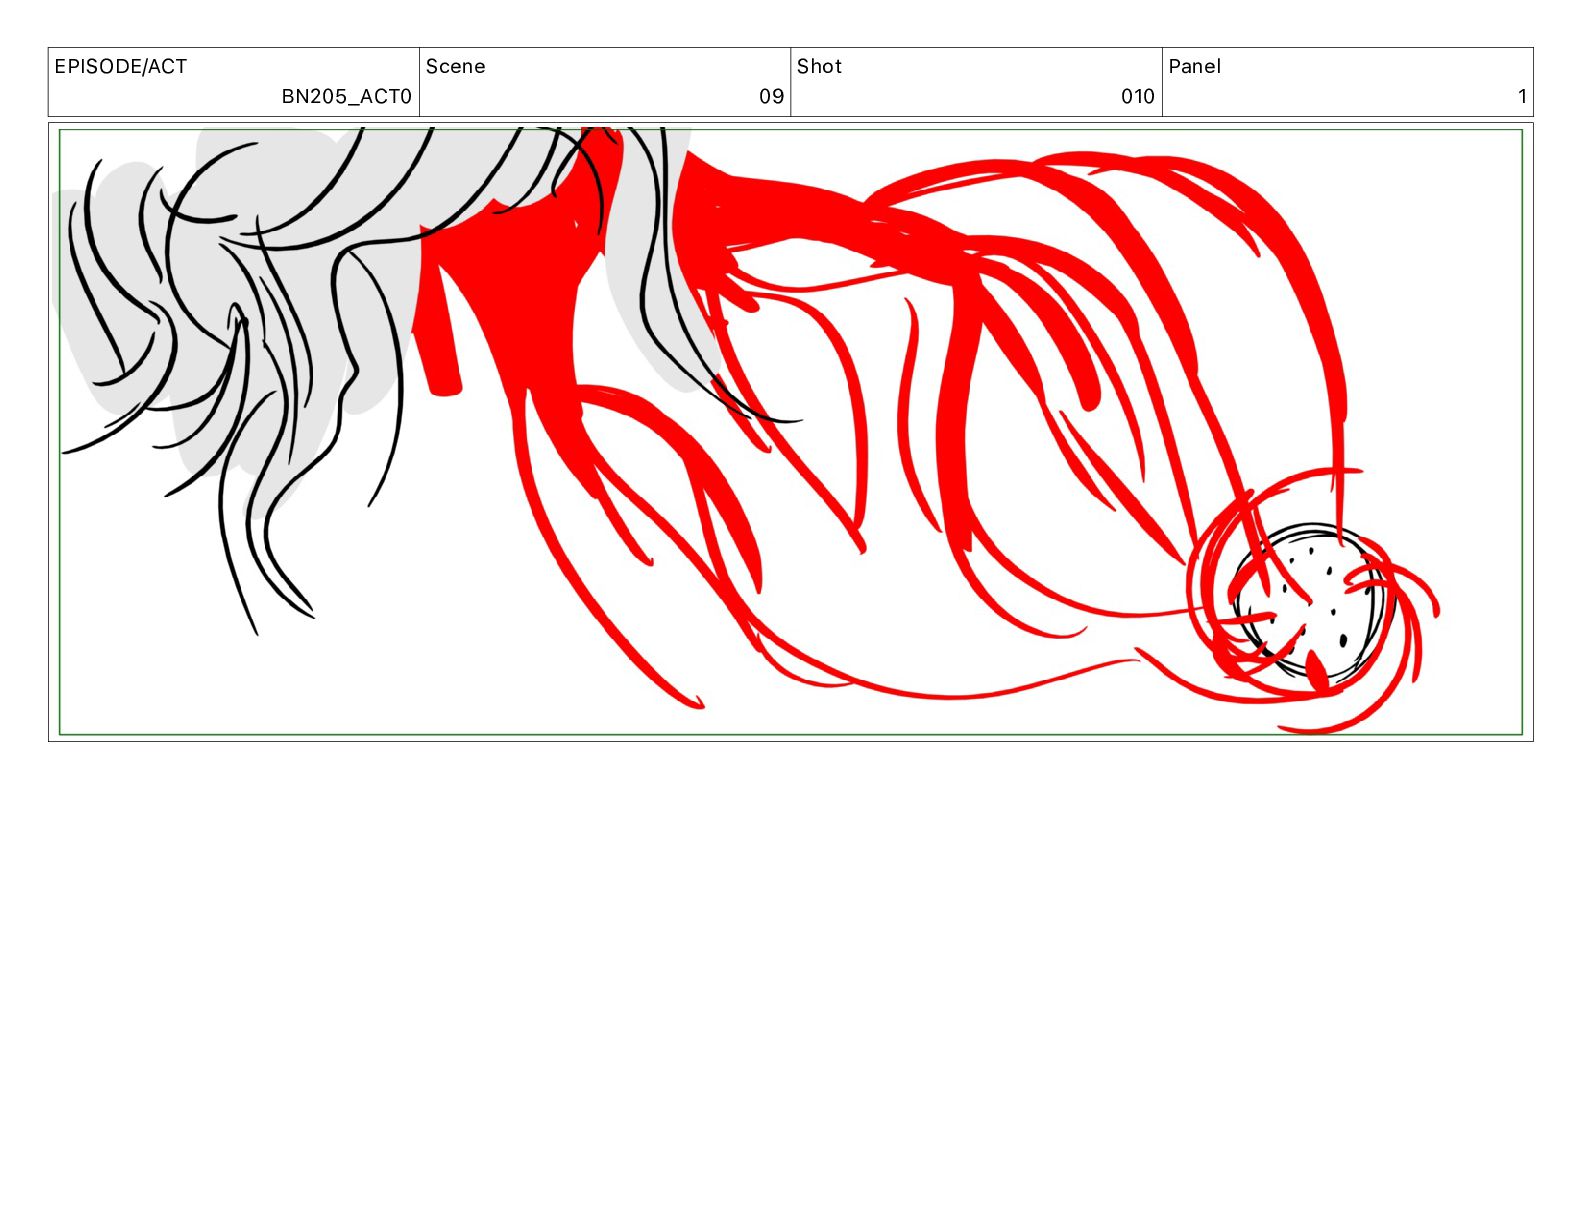
Task: Click the storyboard panel drawing thumbnail
Action: [790, 432]
